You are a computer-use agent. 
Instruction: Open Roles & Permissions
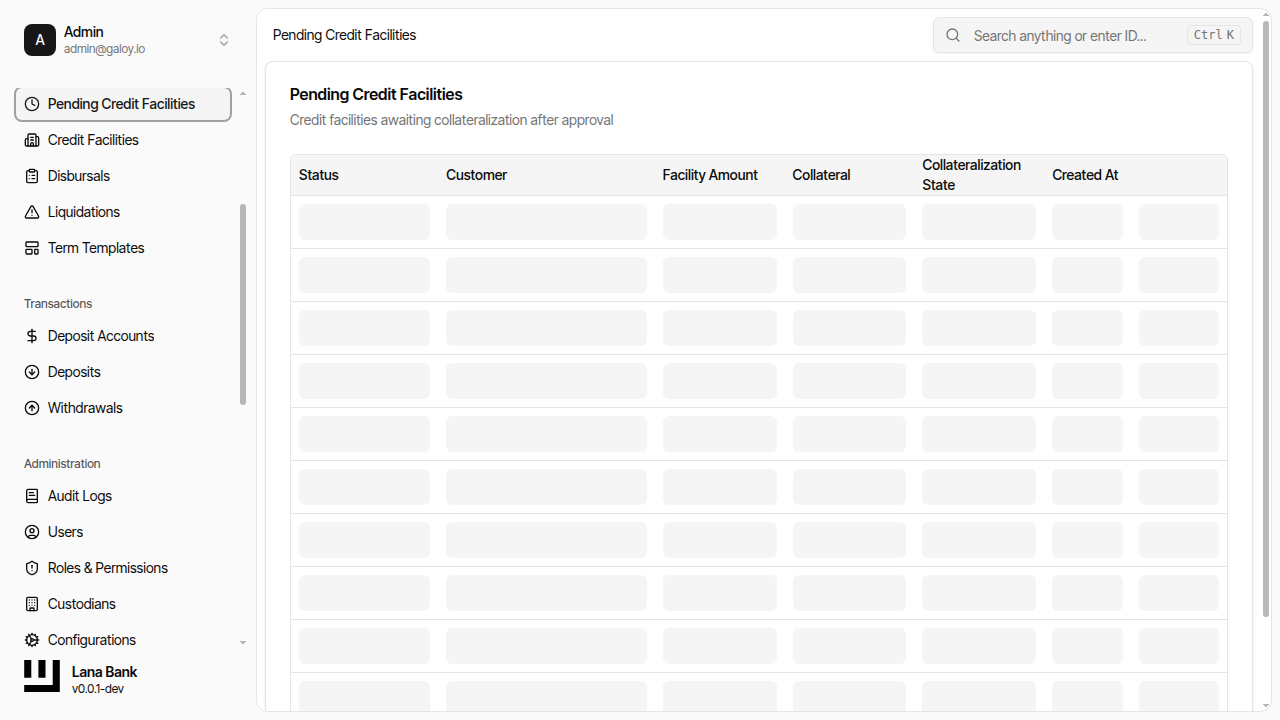click(x=107, y=568)
